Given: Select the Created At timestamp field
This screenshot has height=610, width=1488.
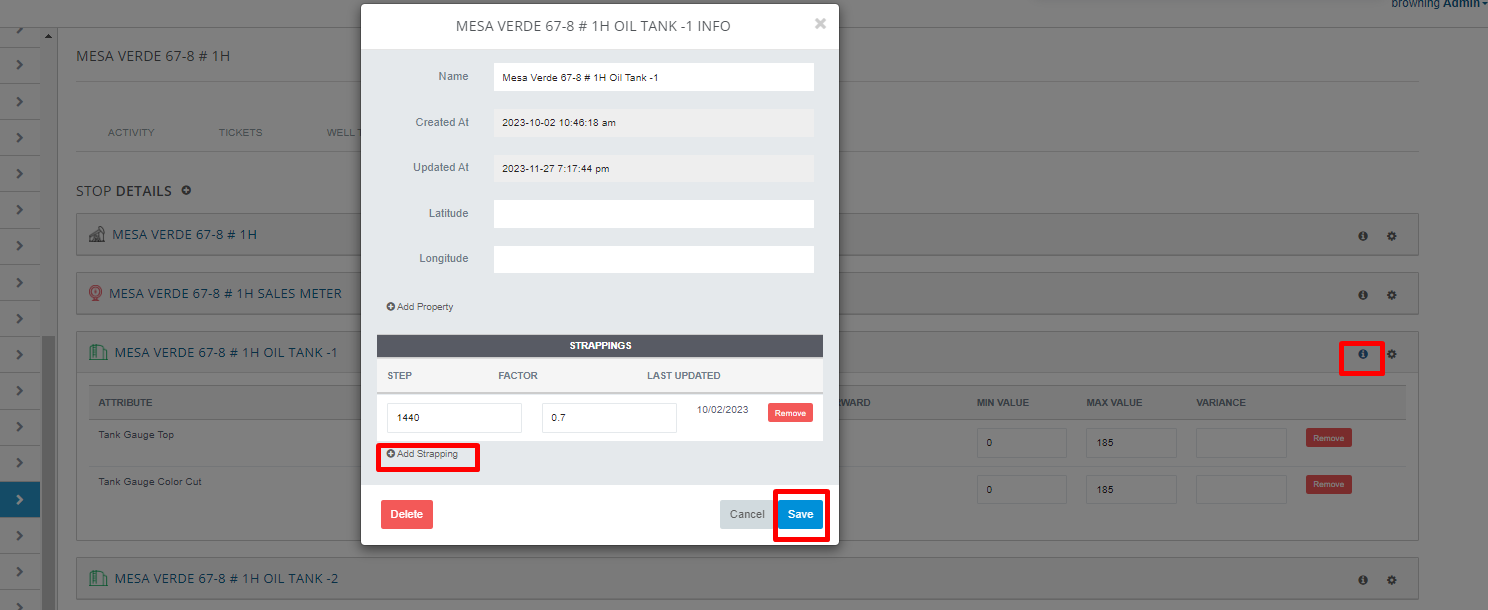Looking at the screenshot, I should (653, 123).
